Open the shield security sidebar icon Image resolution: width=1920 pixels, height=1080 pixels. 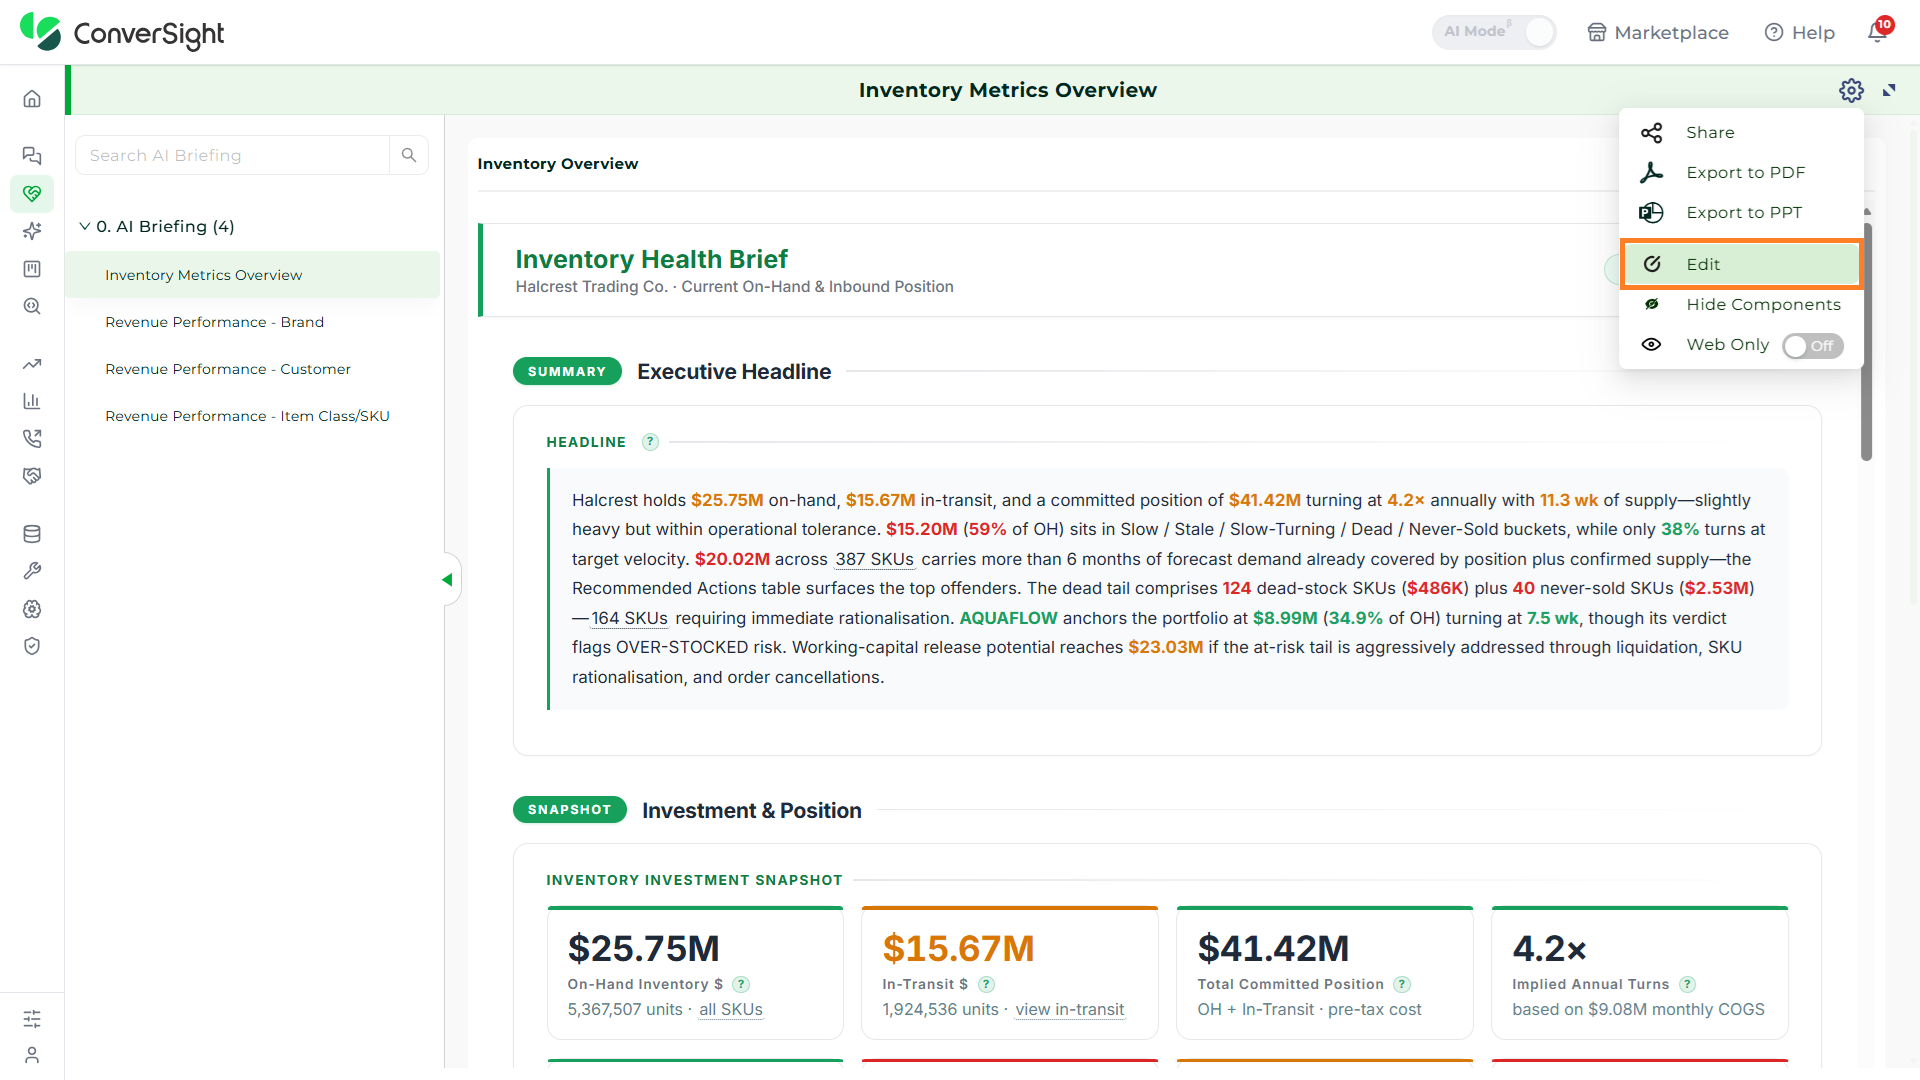click(x=32, y=646)
